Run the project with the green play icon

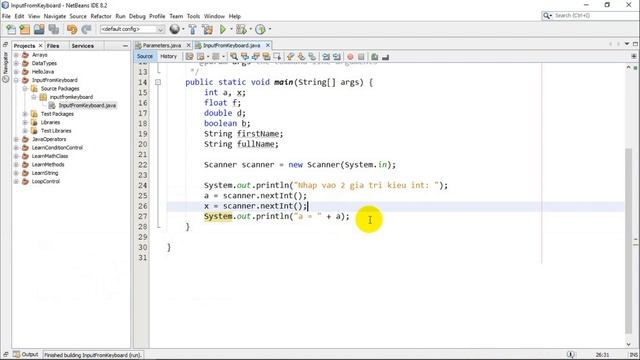coord(223,29)
